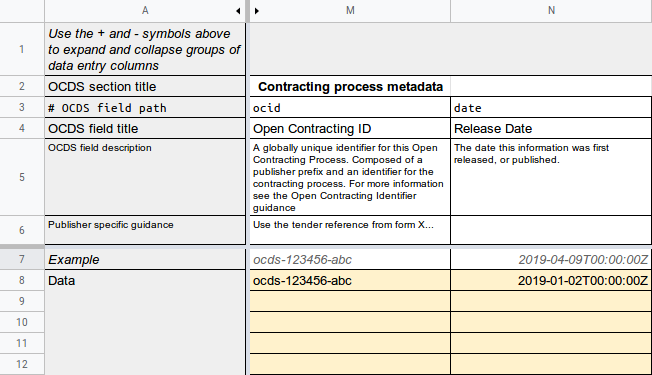This screenshot has height=375, width=652.
Task: Select column N header
Action: click(x=551, y=11)
